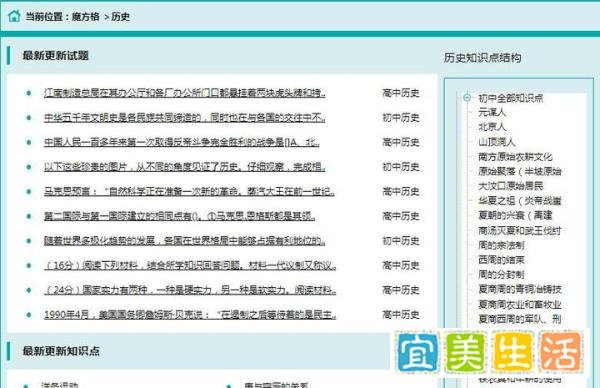Screen dimensions: 600x388
Task: Select 夏朝的兴衰 tree item
Action: pyautogui.click(x=515, y=215)
